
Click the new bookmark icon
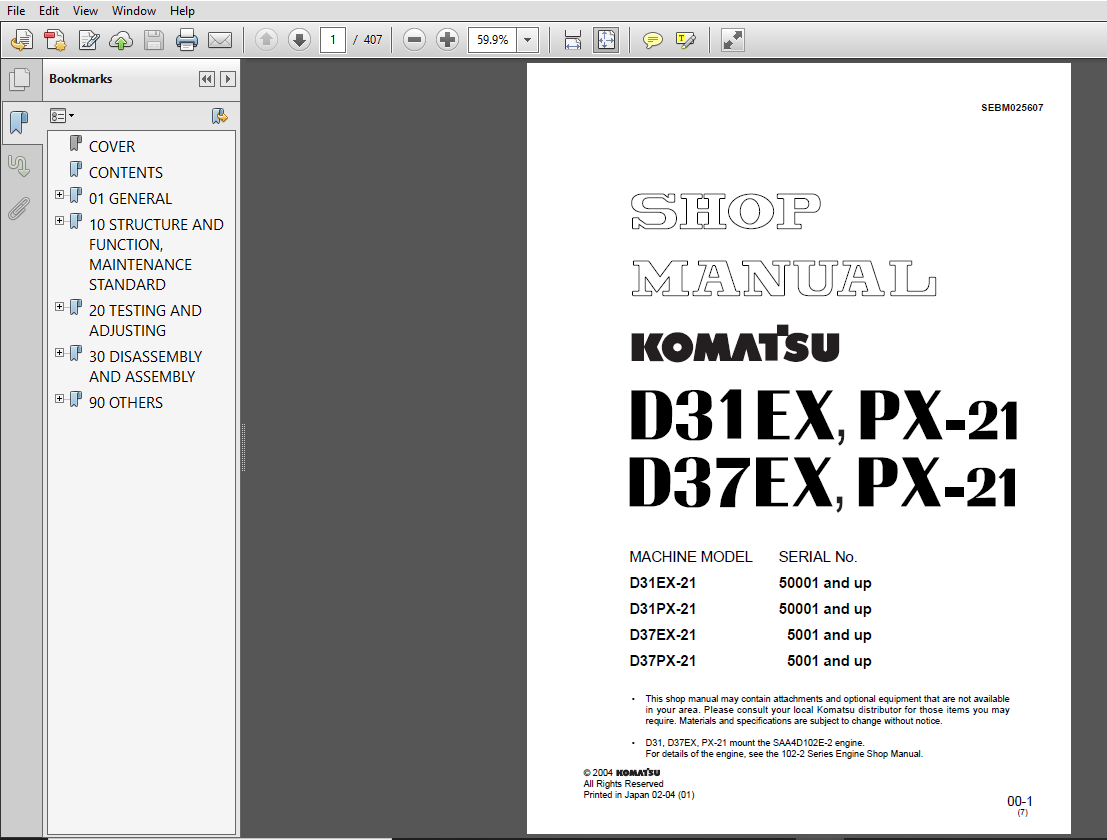pyautogui.click(x=220, y=116)
